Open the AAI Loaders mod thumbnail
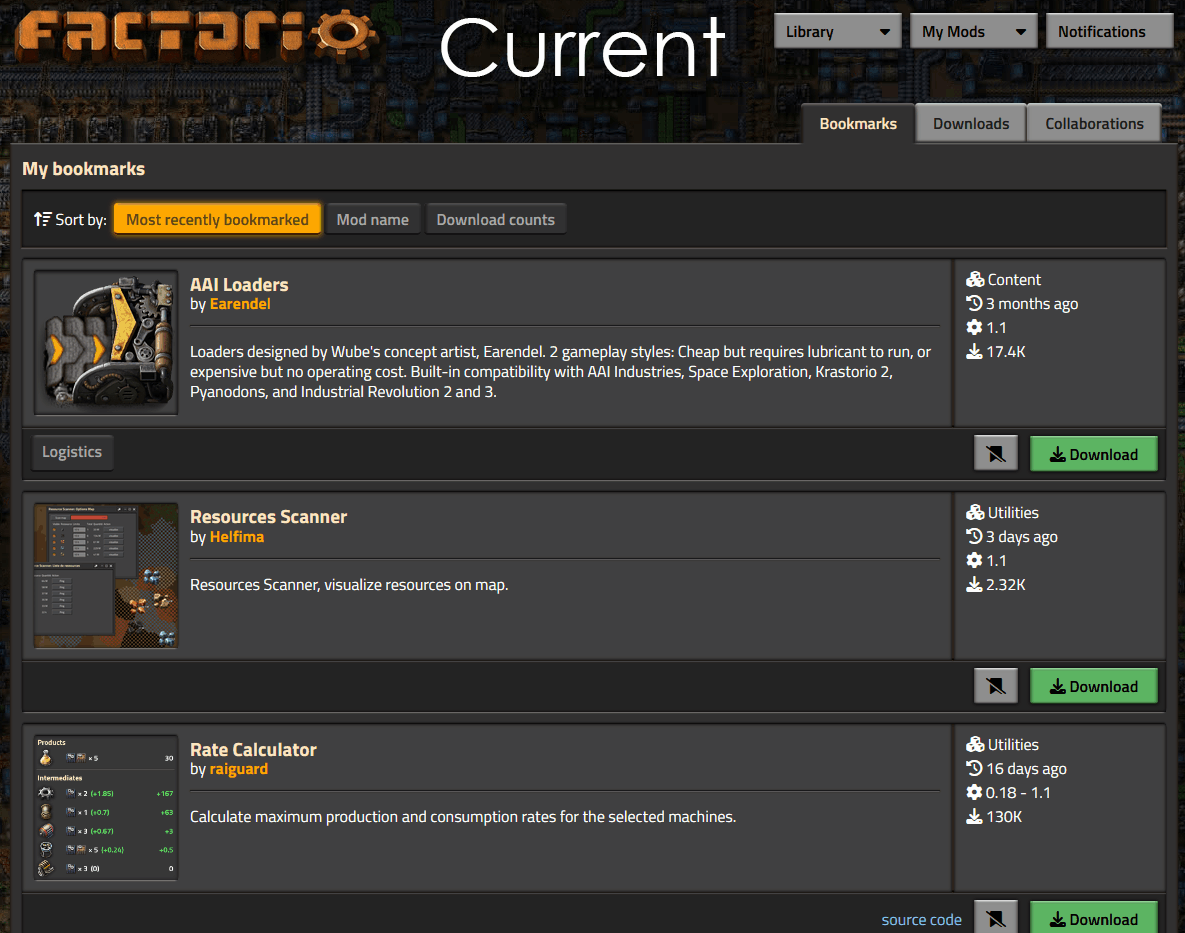Screen dimensions: 1185x933 pyautogui.click(x=106, y=342)
